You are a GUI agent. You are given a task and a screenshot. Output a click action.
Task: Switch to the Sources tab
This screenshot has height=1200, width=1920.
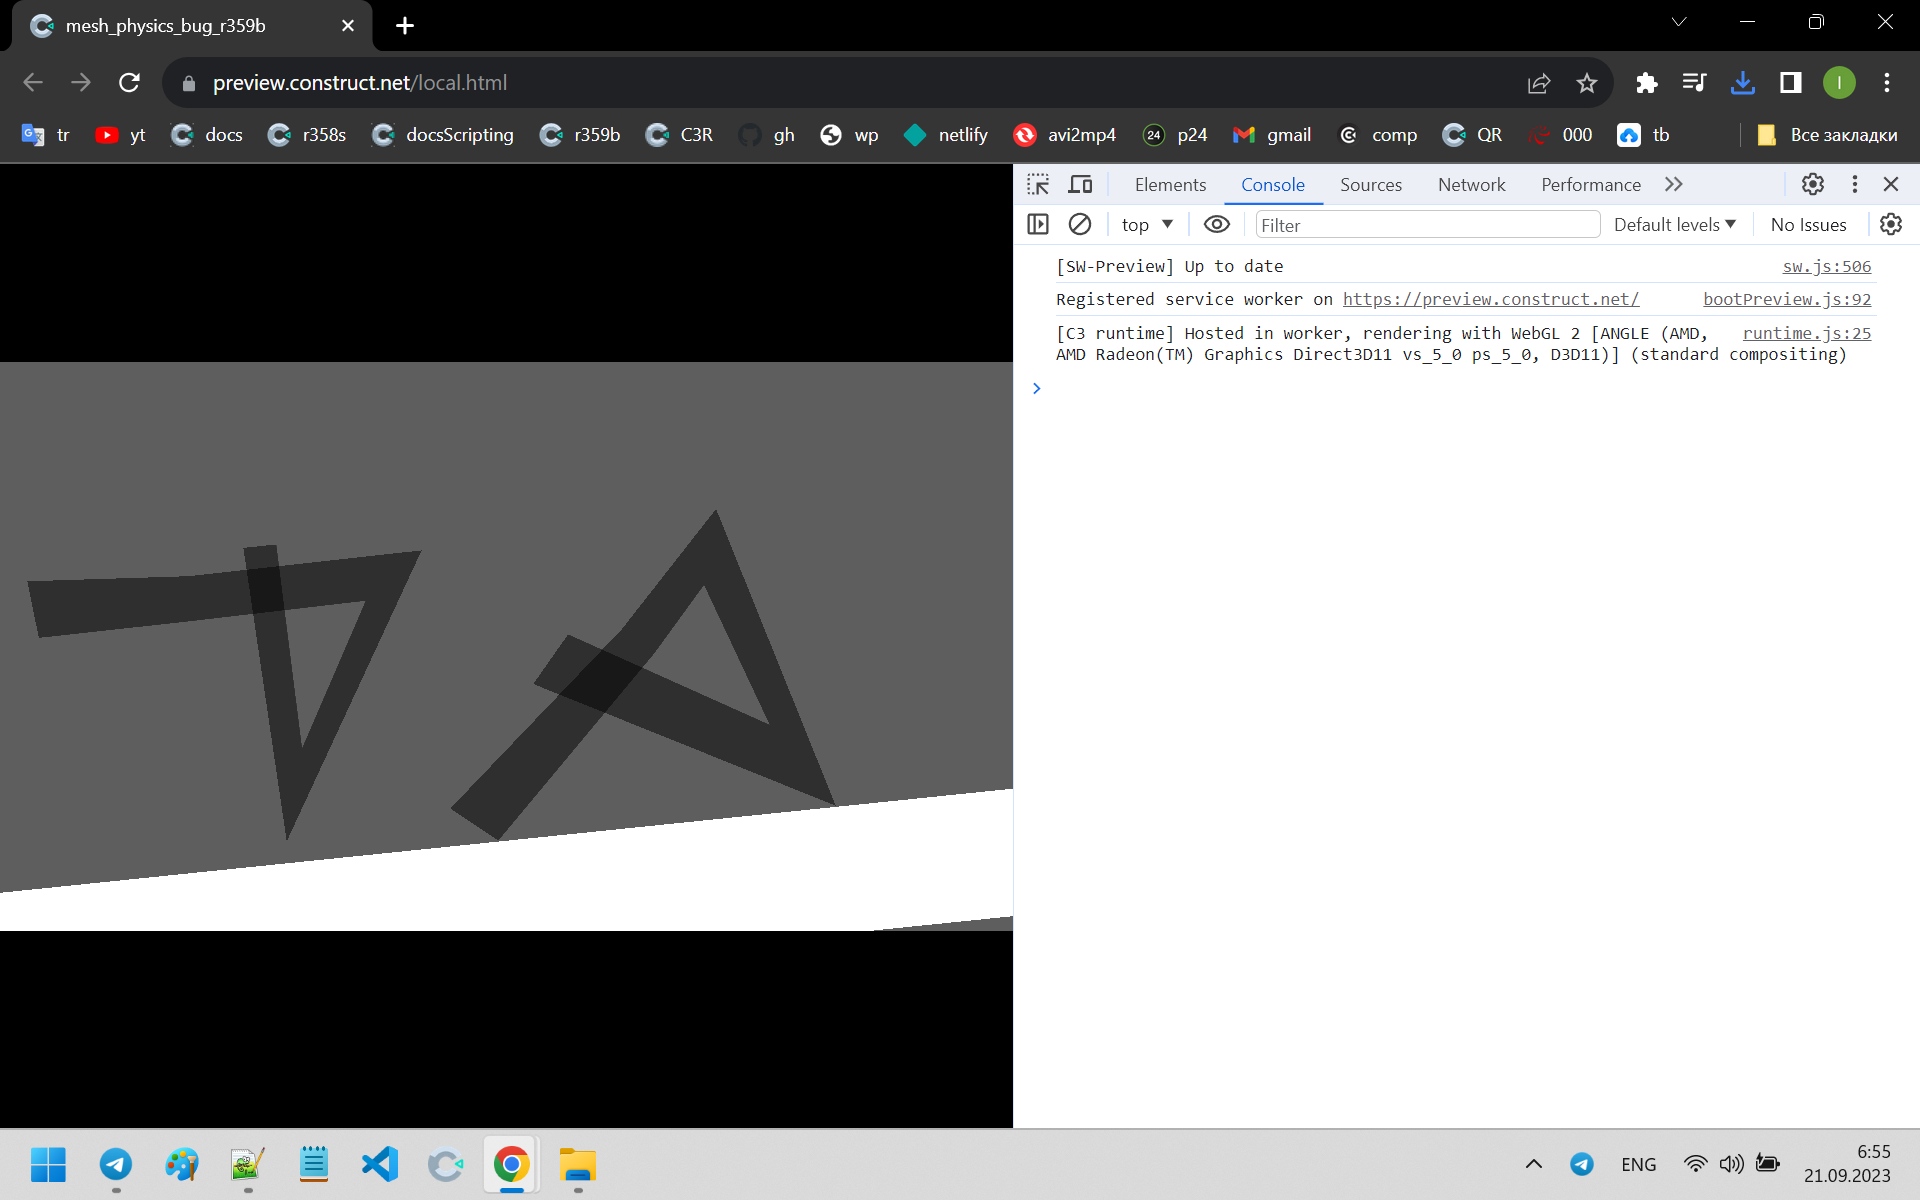coord(1370,184)
